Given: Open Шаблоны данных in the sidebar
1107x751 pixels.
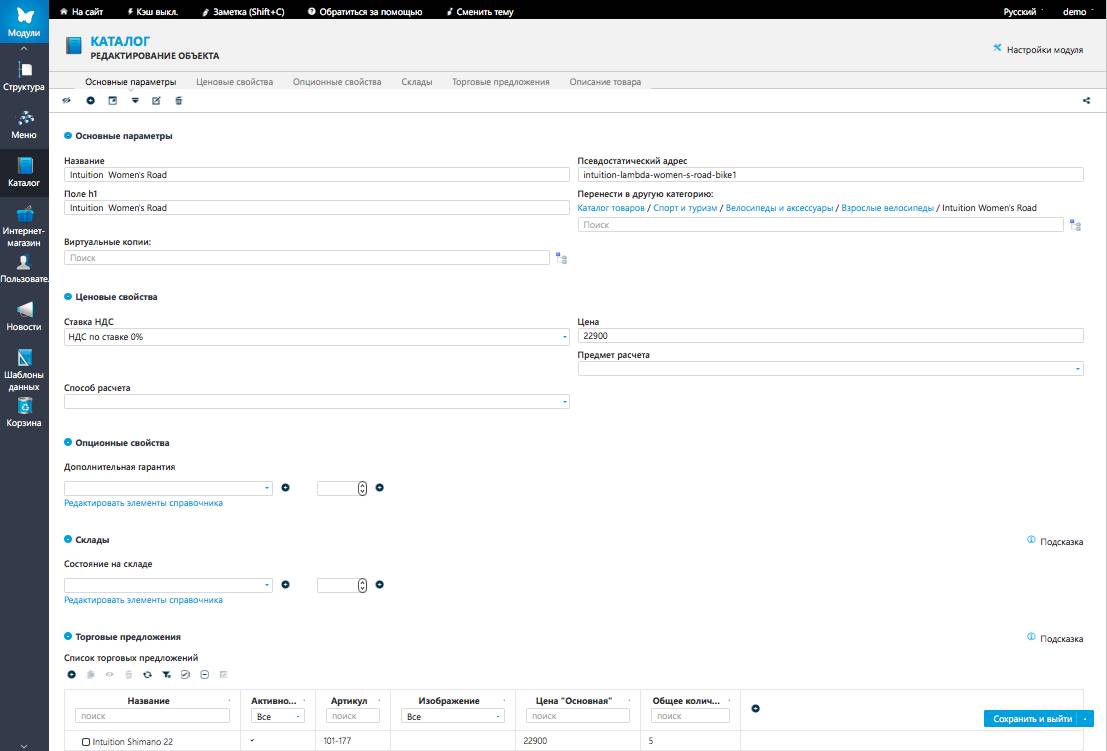Looking at the screenshot, I should point(24,370).
